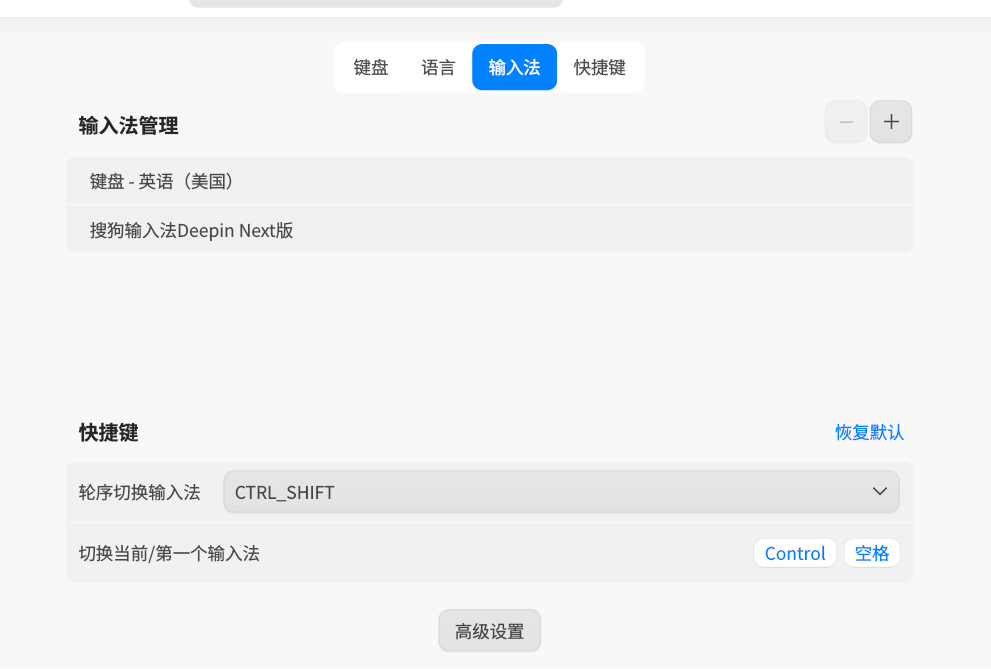Click 恢复默认 to restore defaults
This screenshot has height=669, width=991.
(869, 432)
